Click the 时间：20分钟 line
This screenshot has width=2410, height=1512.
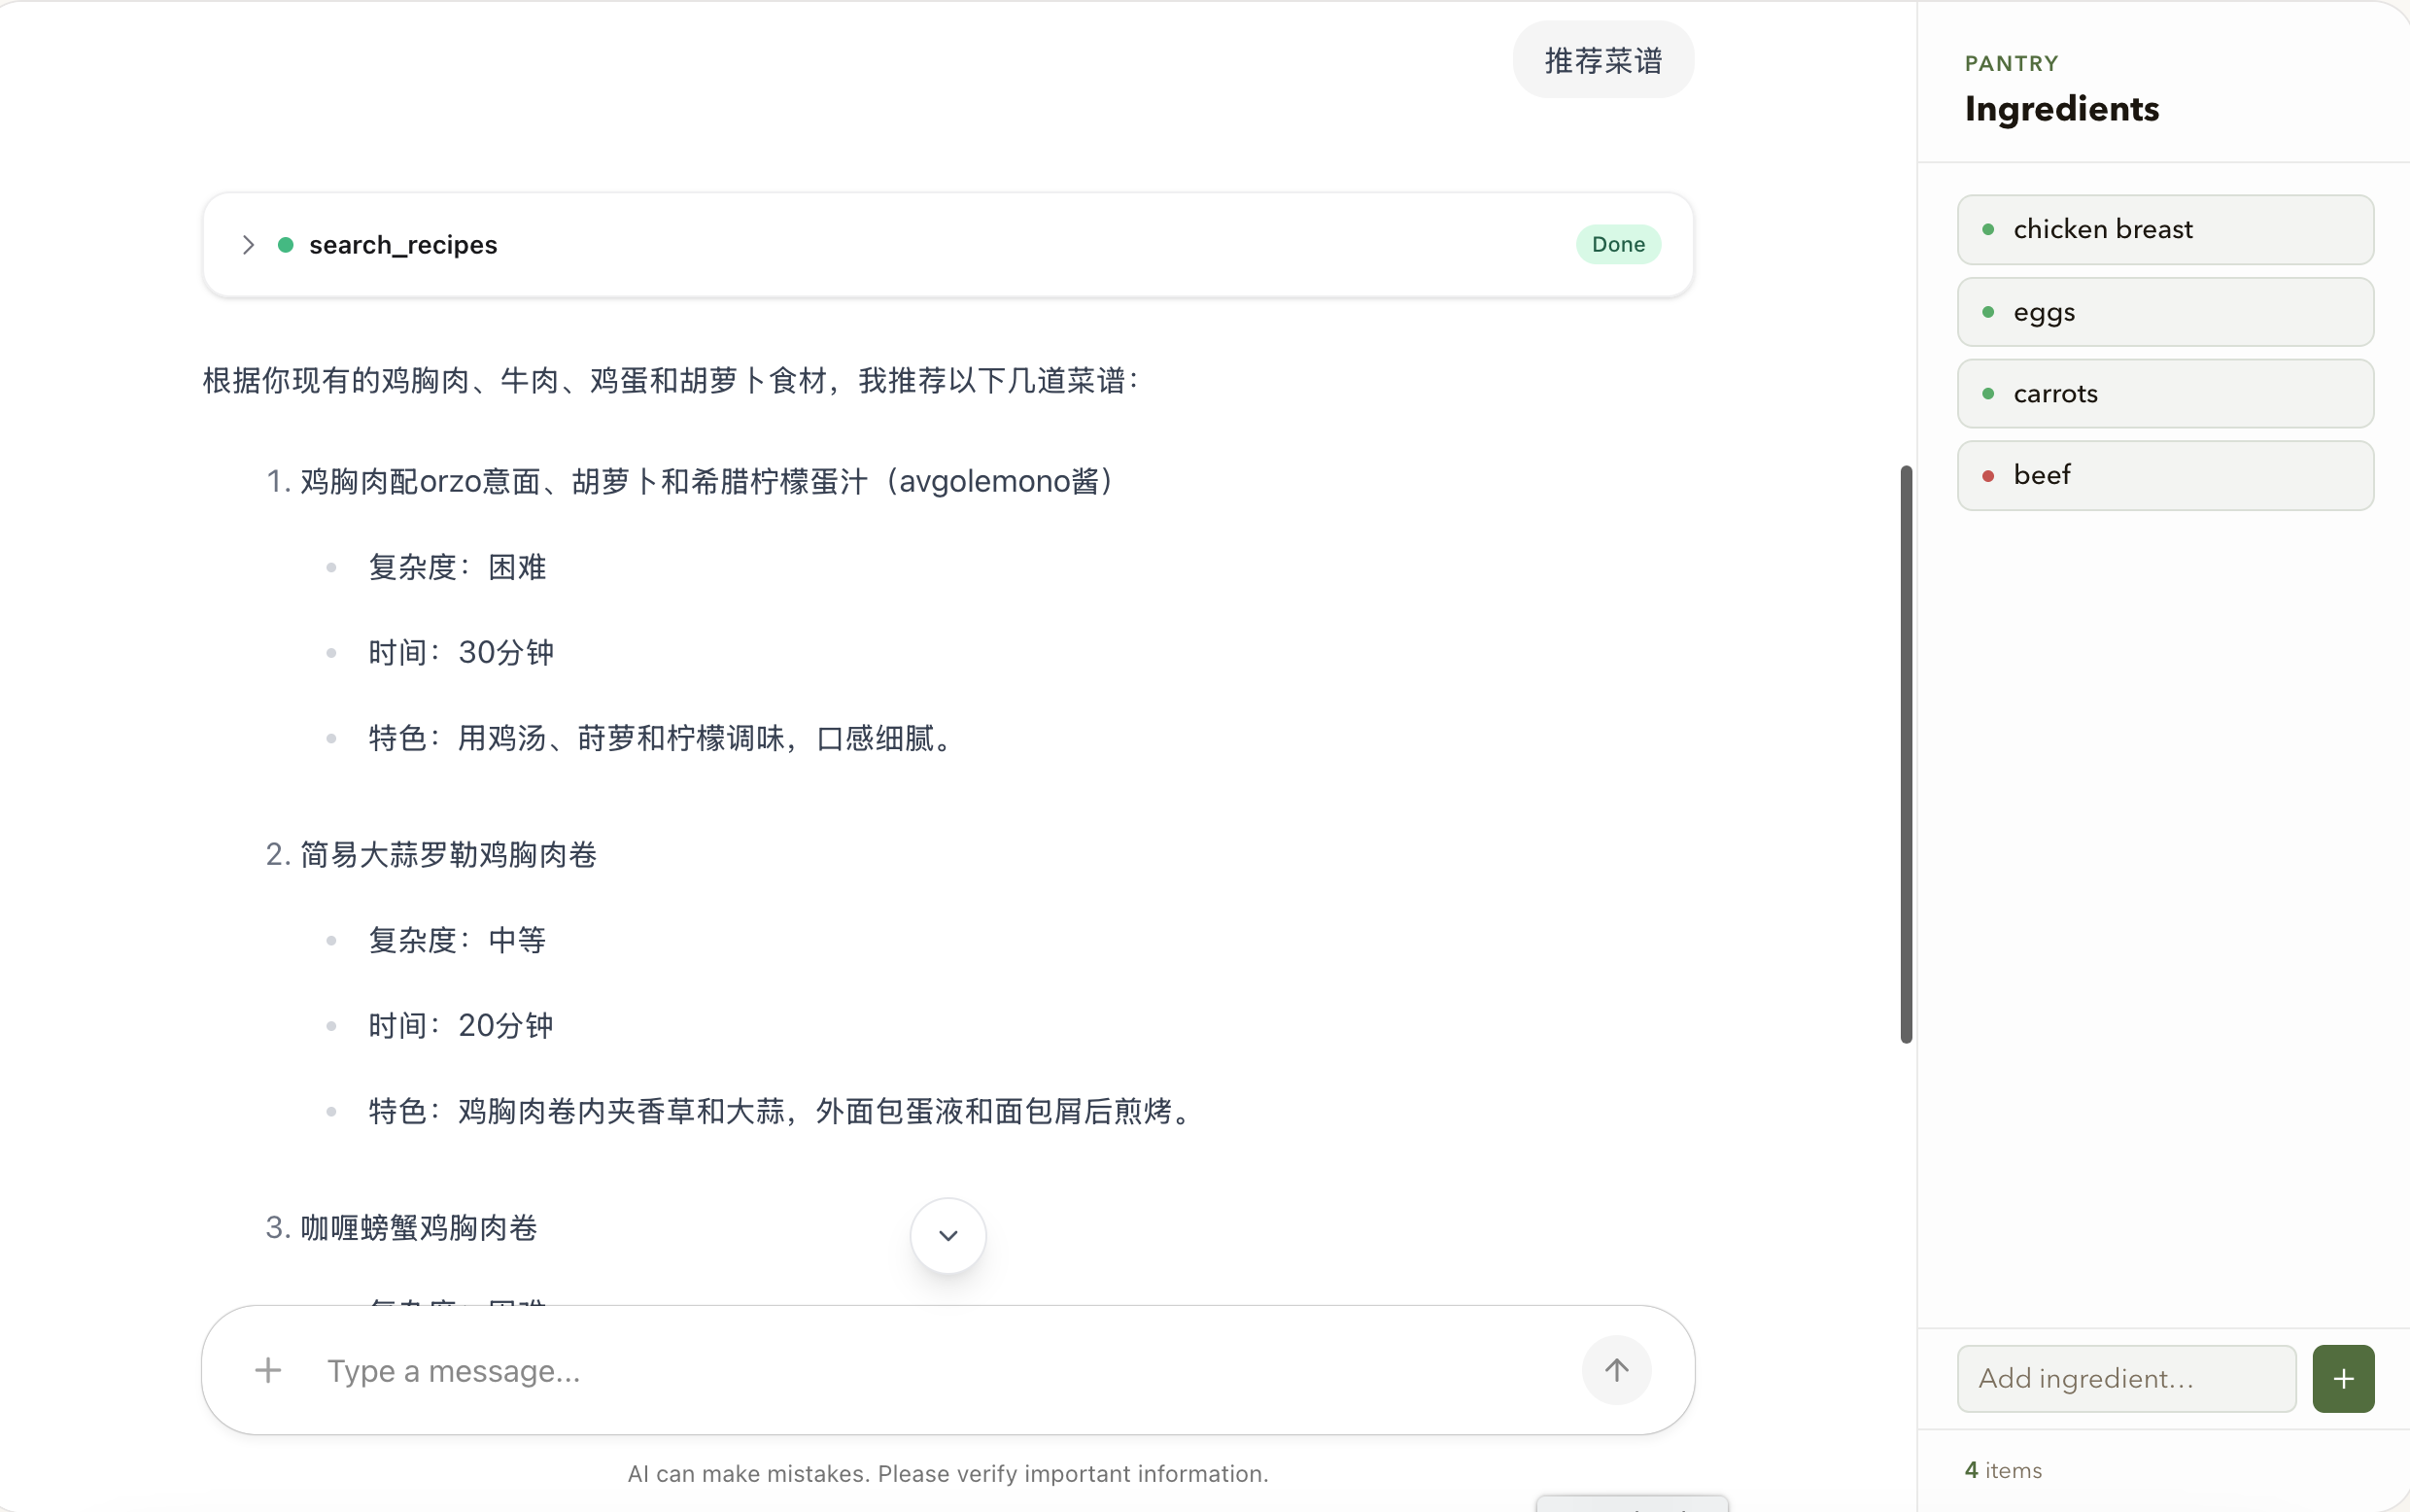(x=460, y=1026)
